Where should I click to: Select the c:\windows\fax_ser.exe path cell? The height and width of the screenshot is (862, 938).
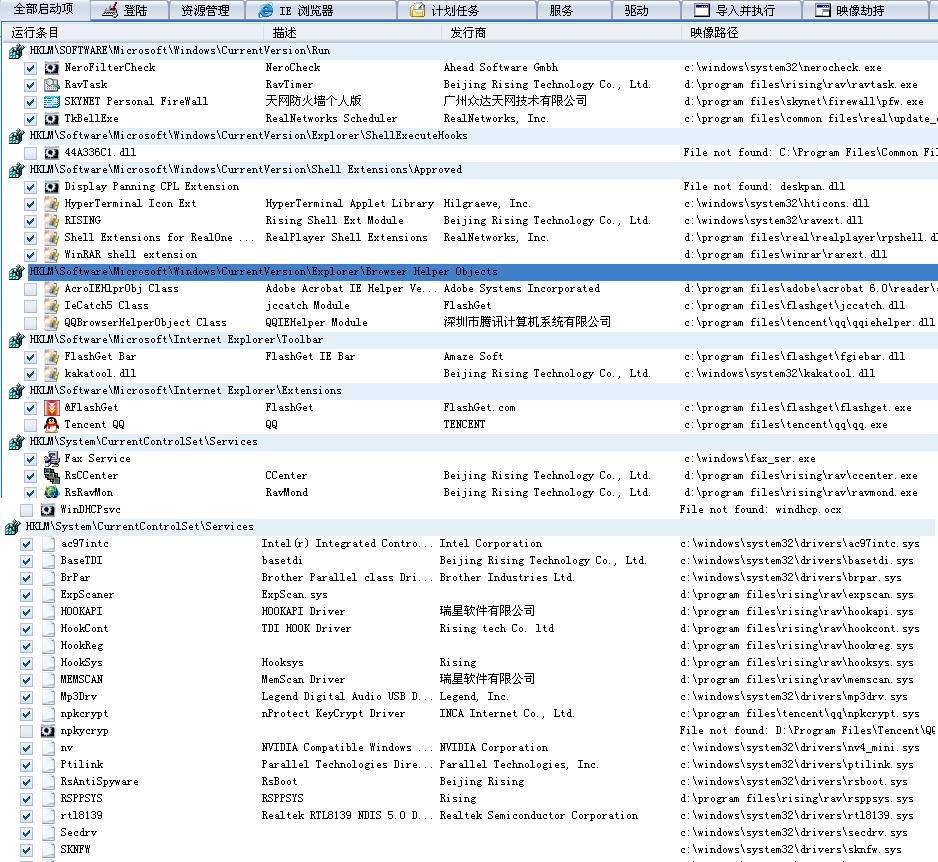click(750, 459)
